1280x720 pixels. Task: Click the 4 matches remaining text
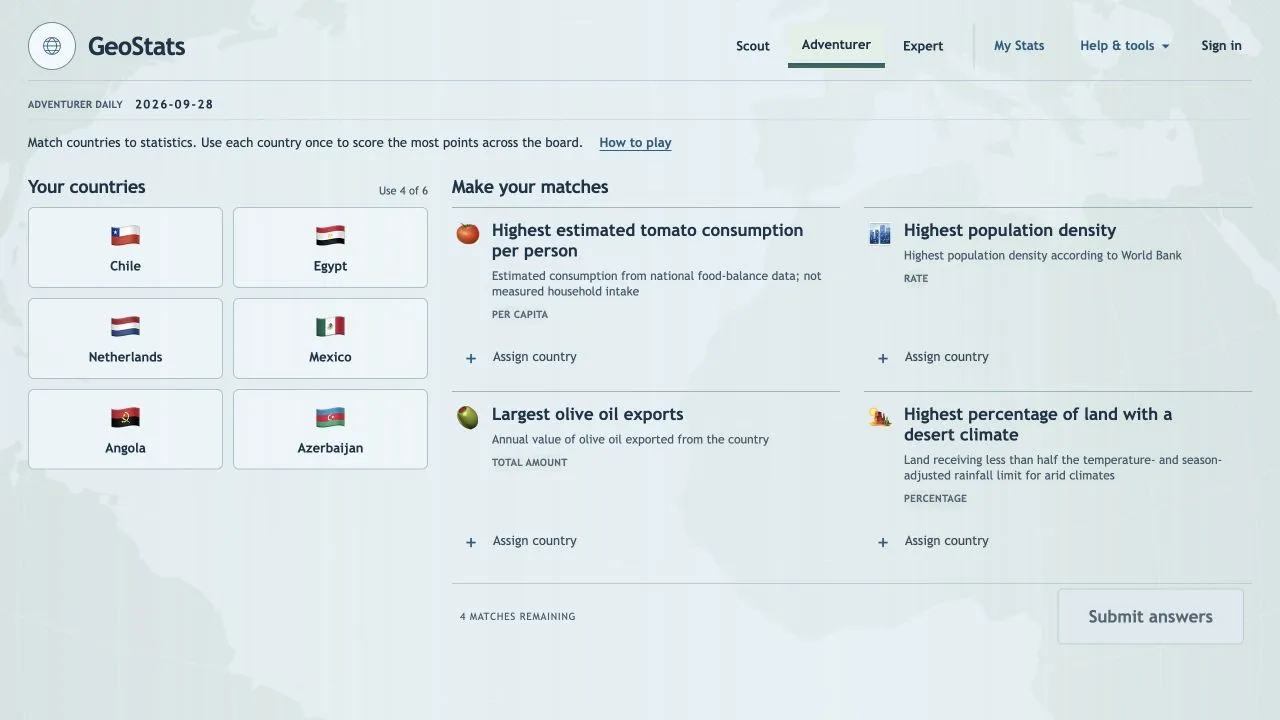(x=517, y=617)
